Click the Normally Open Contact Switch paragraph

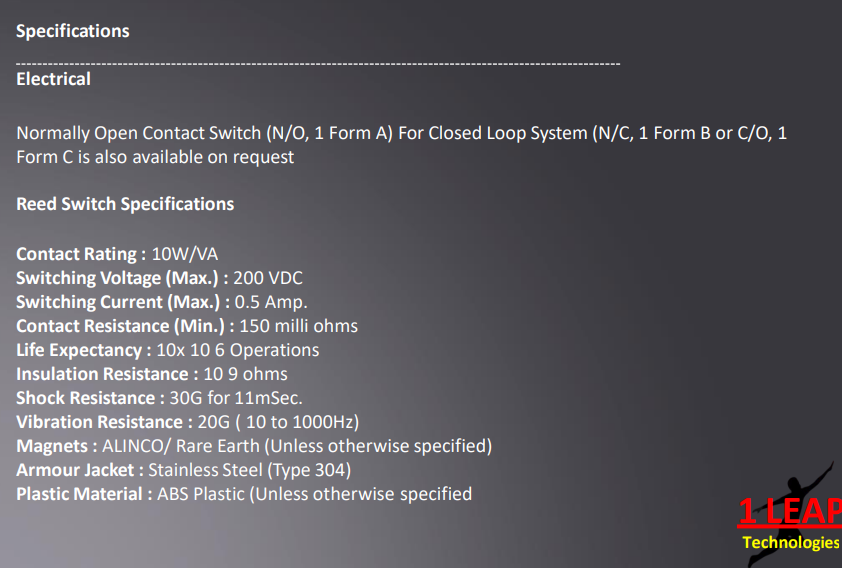pos(400,145)
